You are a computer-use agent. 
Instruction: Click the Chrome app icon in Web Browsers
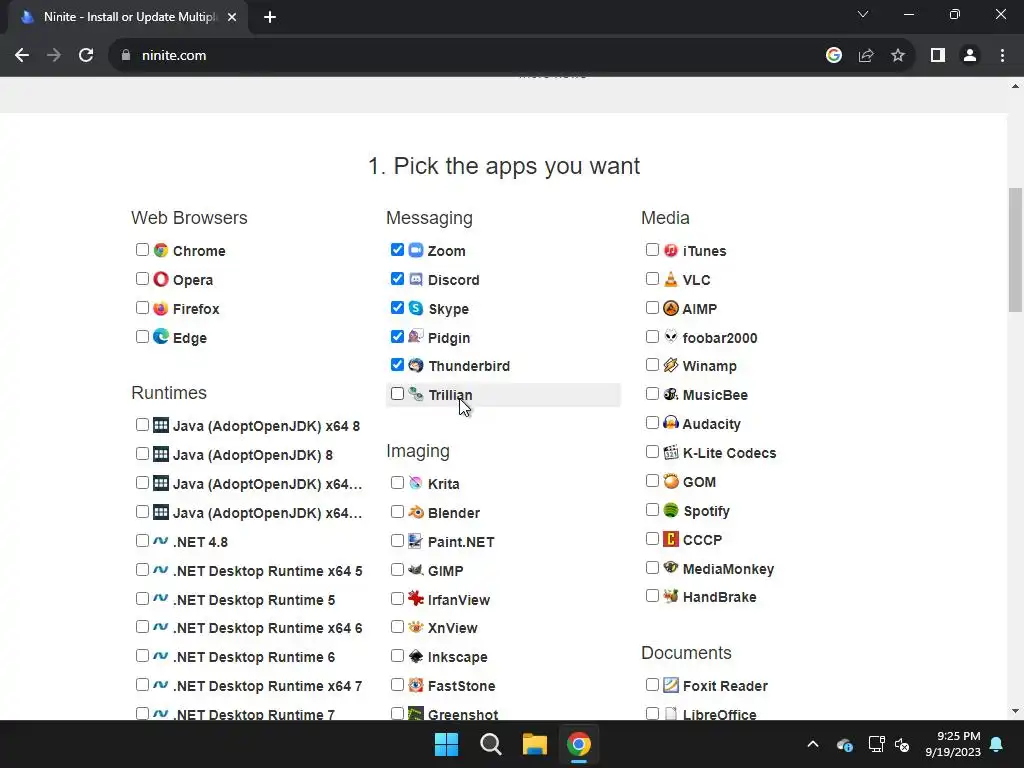pyautogui.click(x=161, y=250)
